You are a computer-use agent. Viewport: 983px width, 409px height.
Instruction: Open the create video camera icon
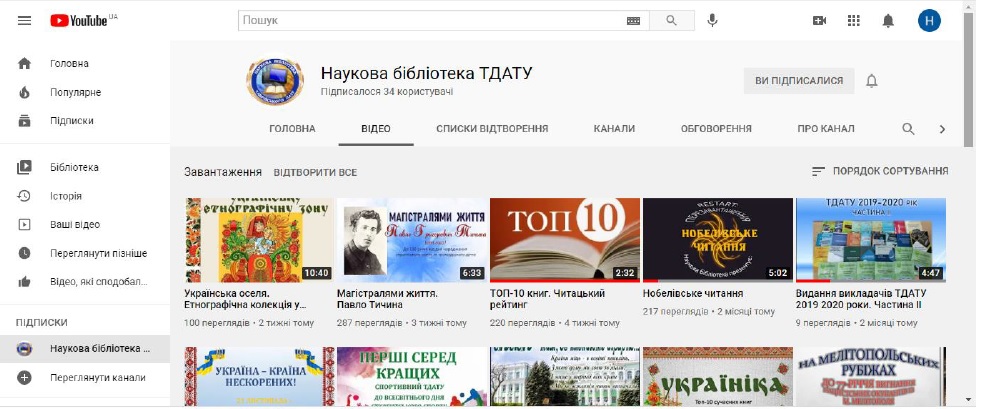819,21
